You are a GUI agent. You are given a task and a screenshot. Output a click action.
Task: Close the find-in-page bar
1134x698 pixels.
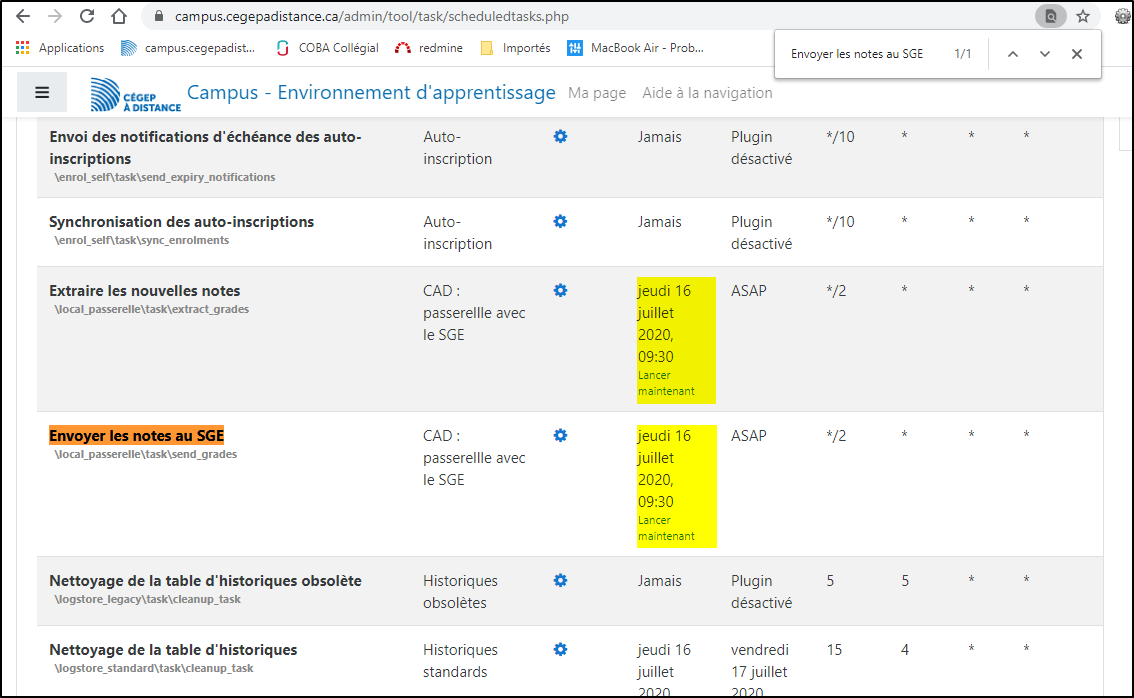1077,54
